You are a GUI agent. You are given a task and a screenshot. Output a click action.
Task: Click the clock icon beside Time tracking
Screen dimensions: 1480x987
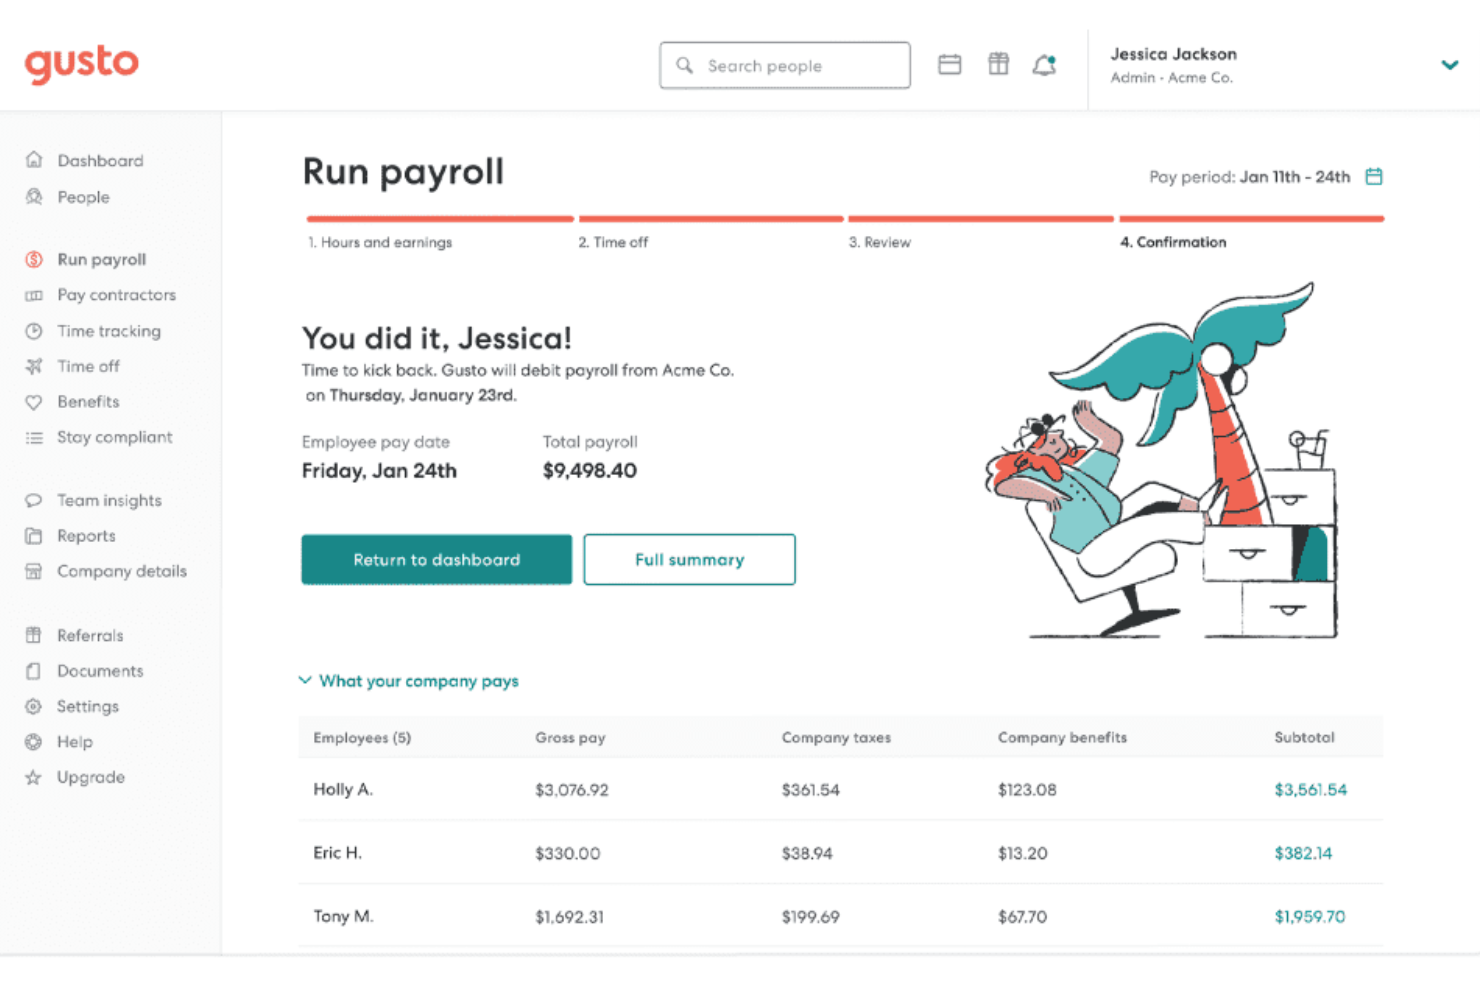point(34,331)
